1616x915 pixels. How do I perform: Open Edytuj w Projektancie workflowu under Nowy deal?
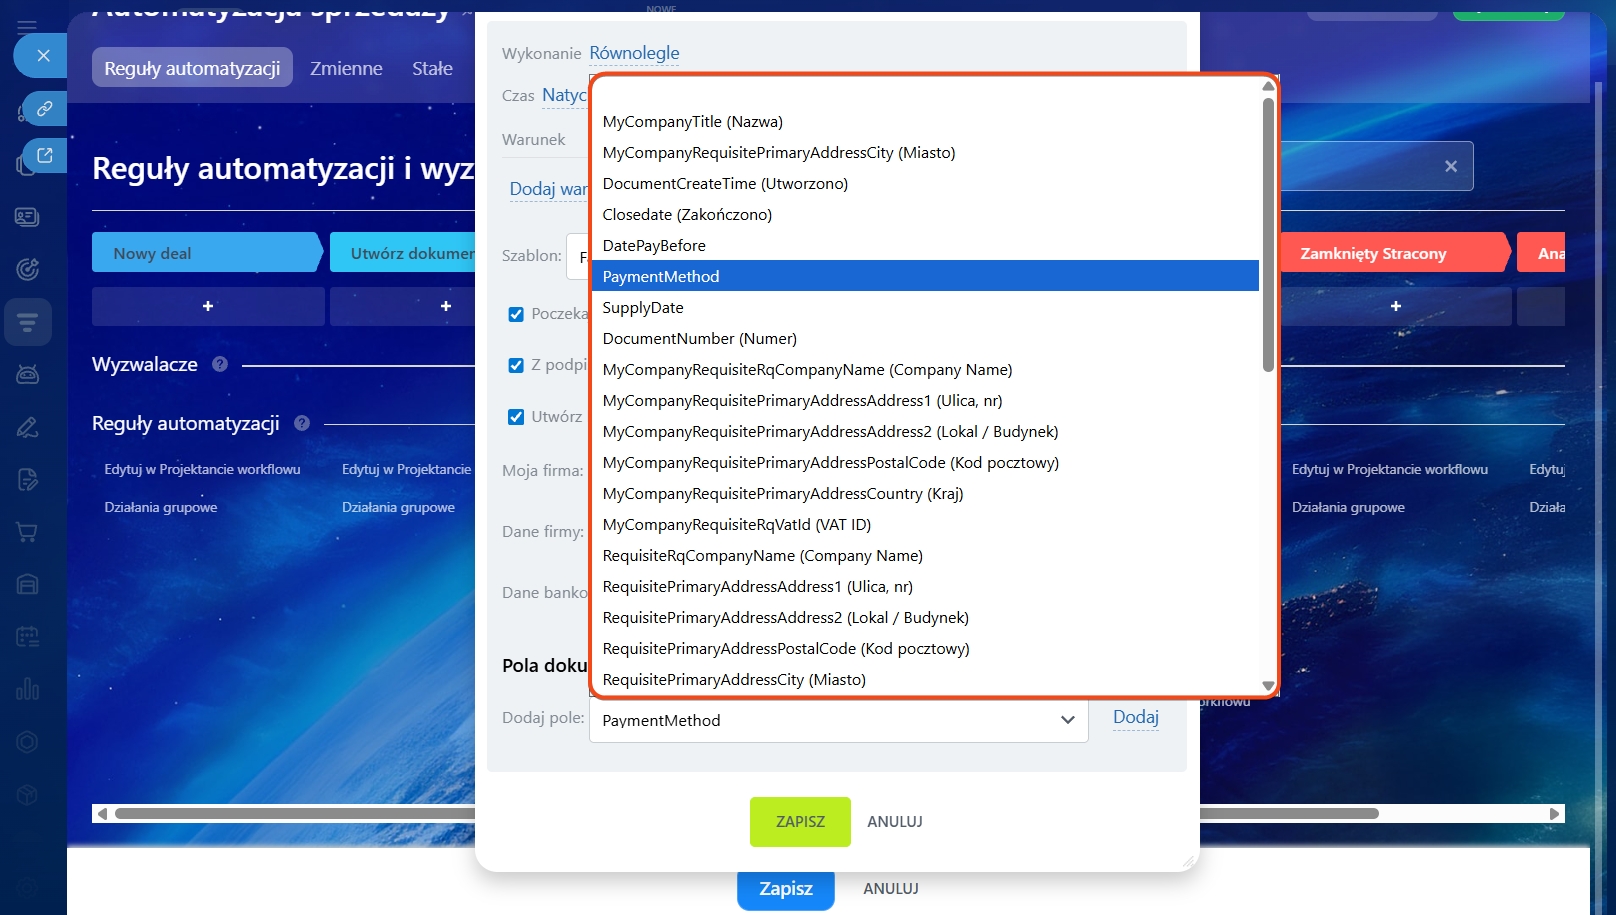202,469
